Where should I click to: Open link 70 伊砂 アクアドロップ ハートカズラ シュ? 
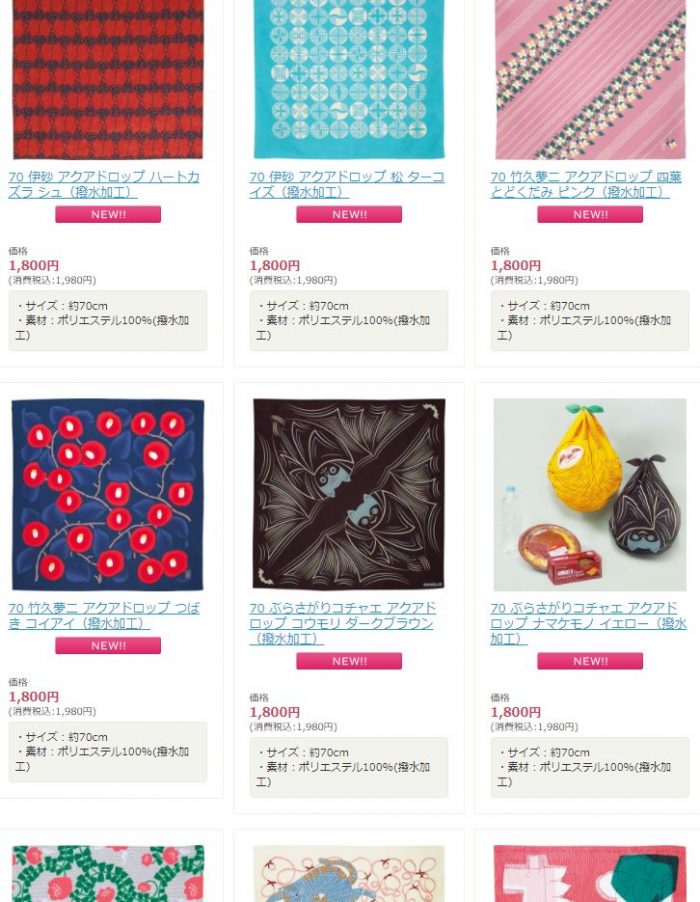104,185
